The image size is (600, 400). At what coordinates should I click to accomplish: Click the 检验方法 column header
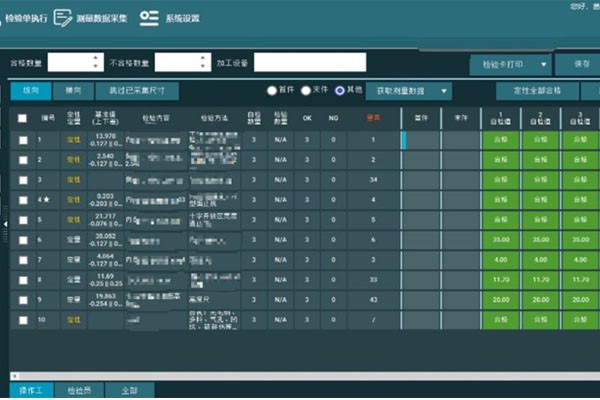214,118
